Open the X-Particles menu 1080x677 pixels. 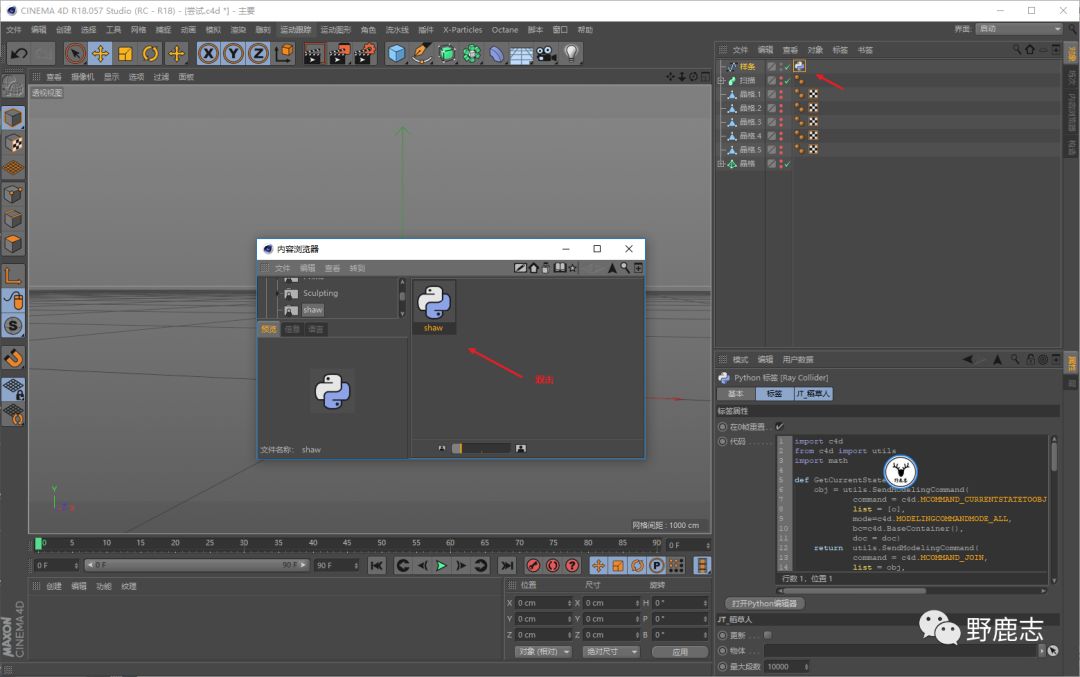coord(463,30)
